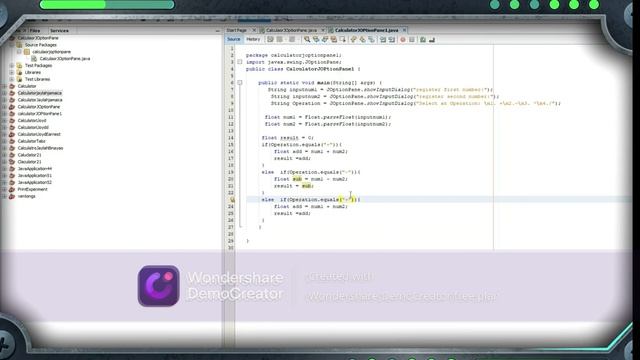Switch to CalculaorJOptionPane.java editor tab
This screenshot has width=640, height=360.
pyautogui.click(x=291, y=30)
